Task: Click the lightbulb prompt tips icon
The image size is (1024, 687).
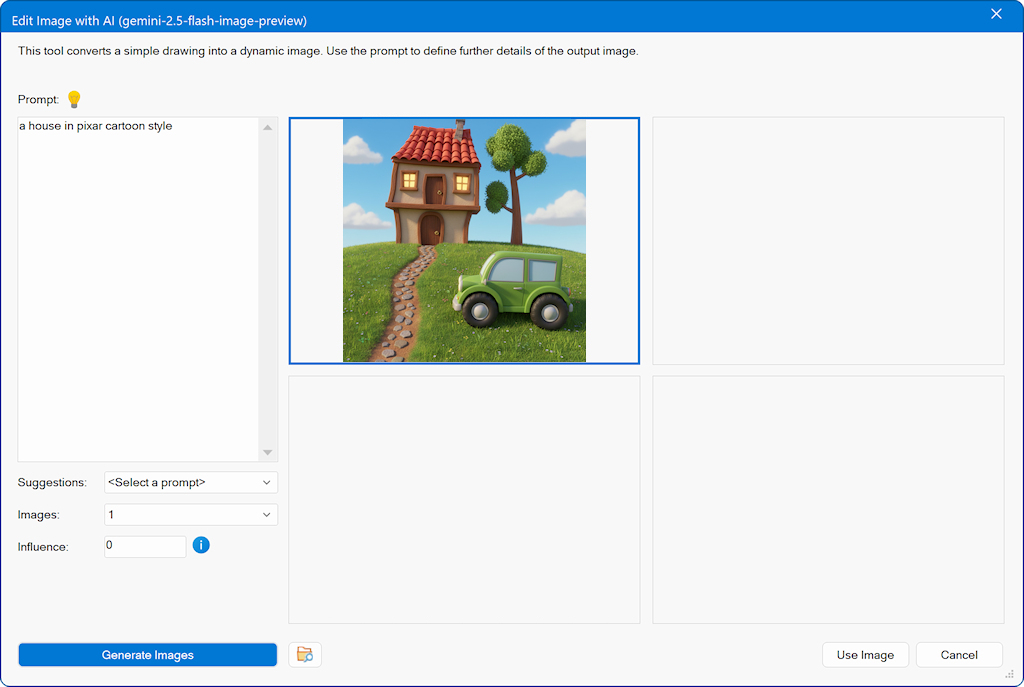Action: click(x=74, y=99)
